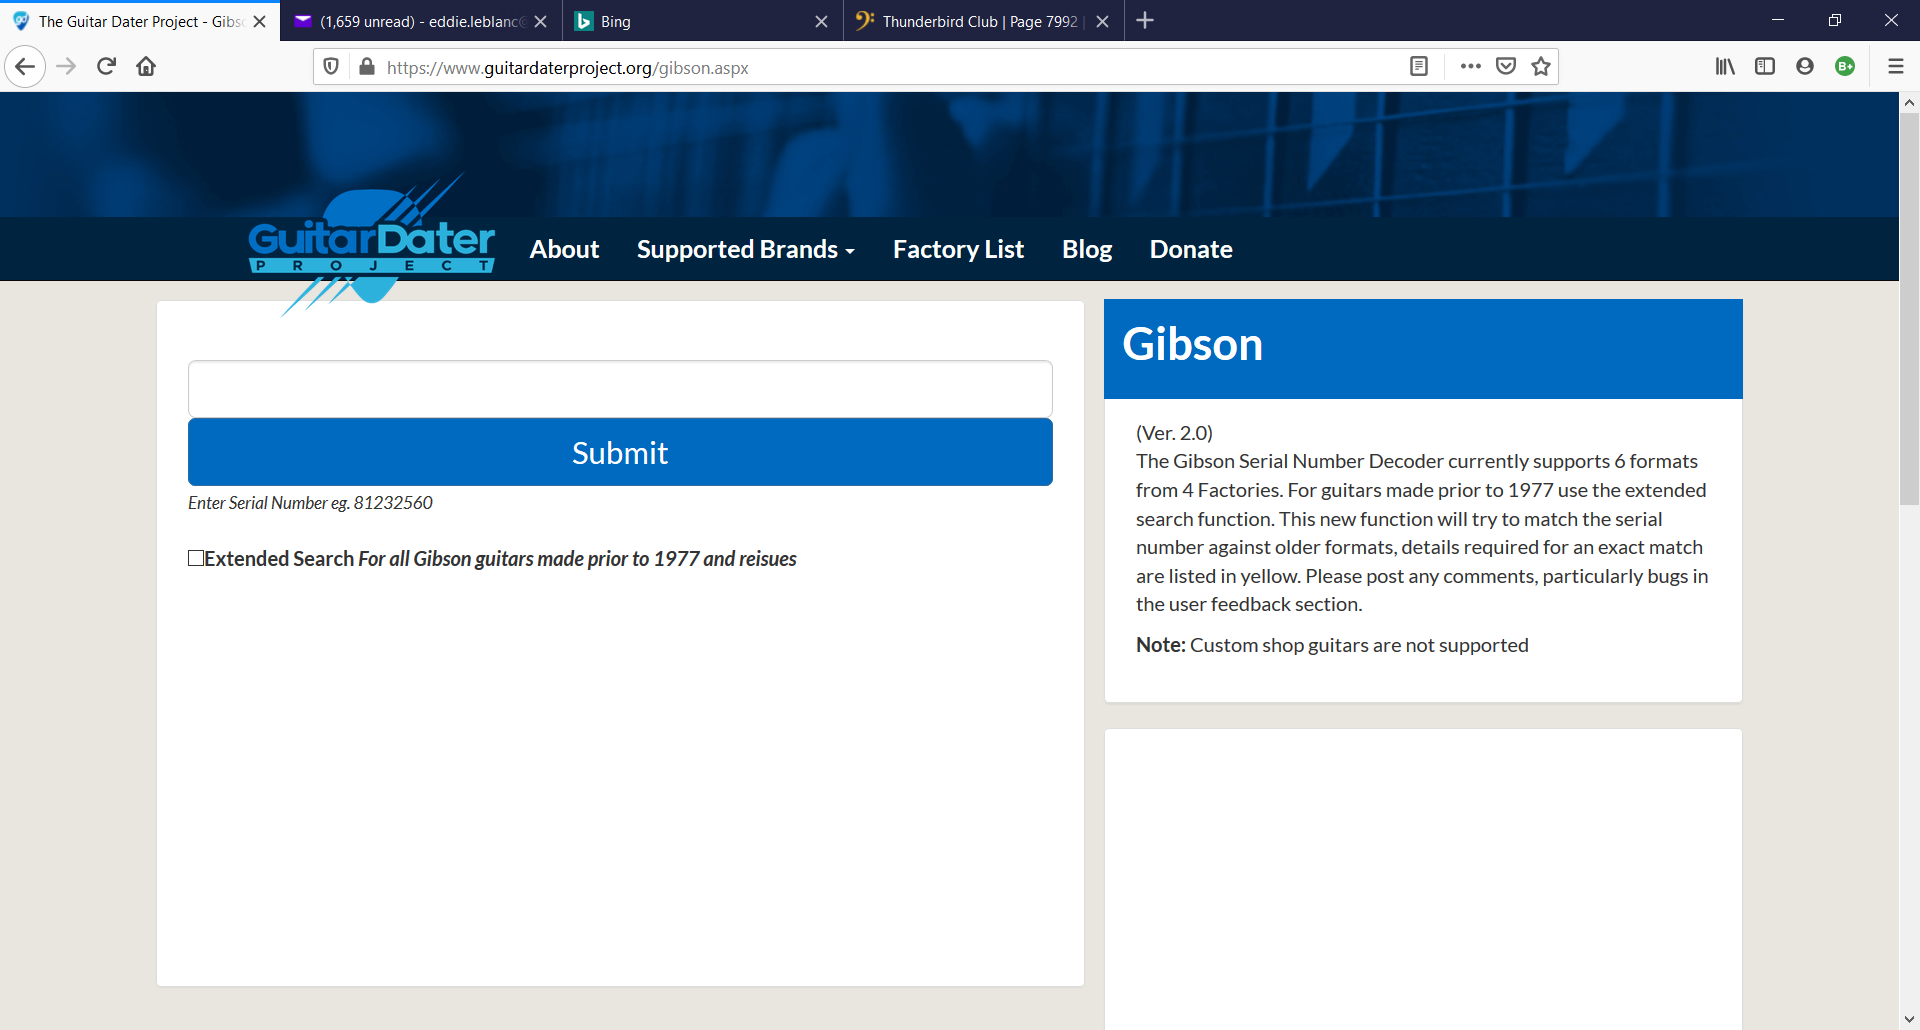Screen dimensions: 1920x1030
Task: Switch to the Guitar Dater Project tab
Action: click(x=140, y=21)
